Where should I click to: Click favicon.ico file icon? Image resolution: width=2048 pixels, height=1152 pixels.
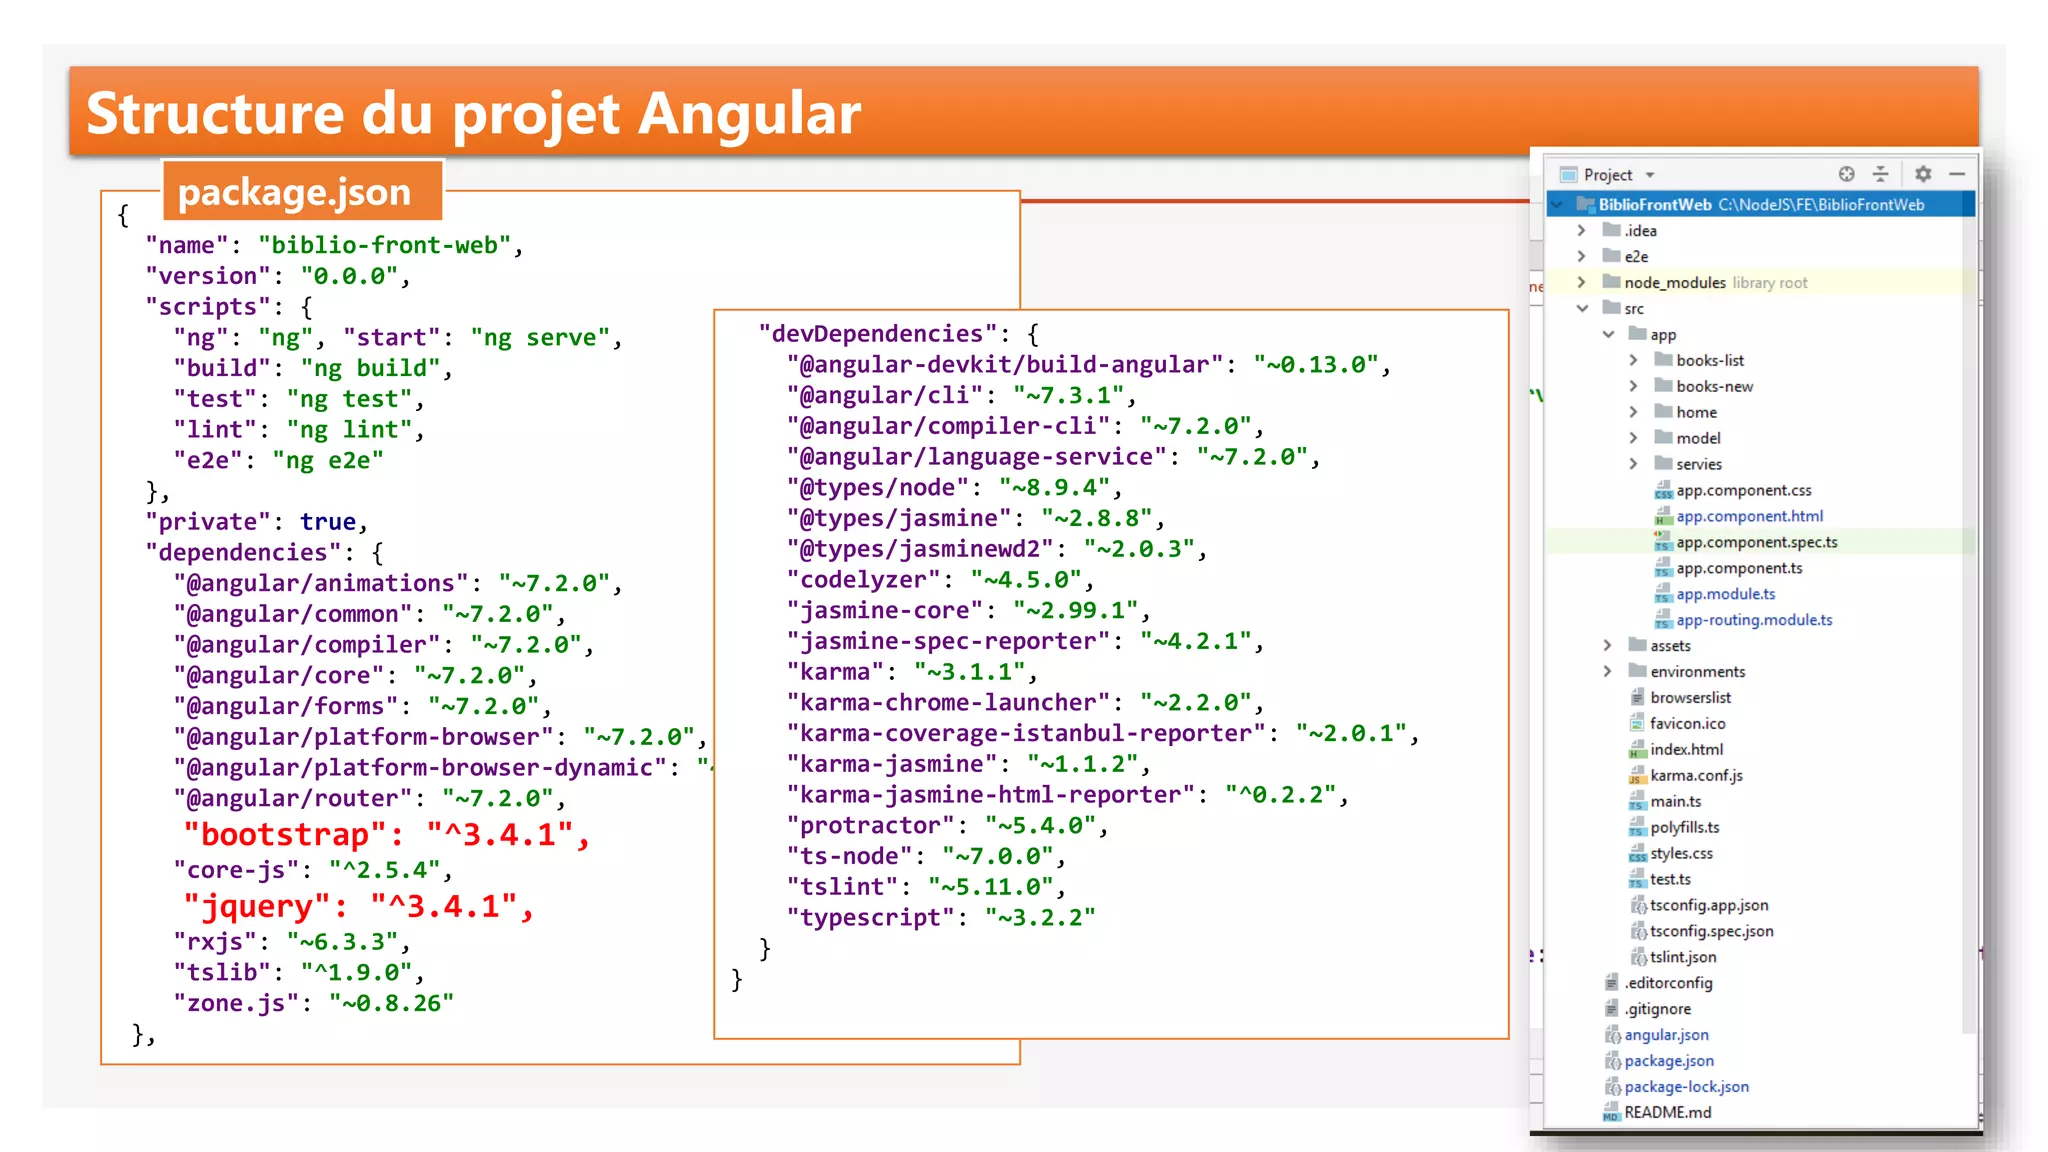coord(1637,724)
